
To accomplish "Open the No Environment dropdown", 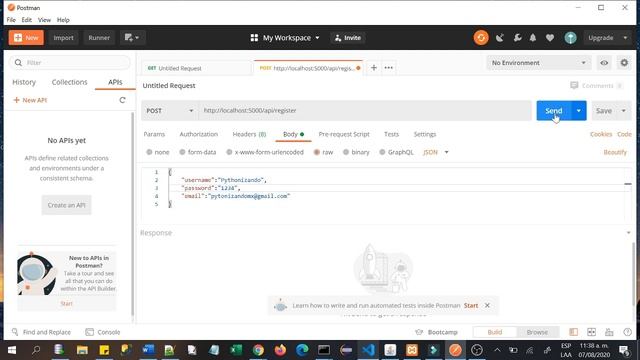I will point(538,63).
